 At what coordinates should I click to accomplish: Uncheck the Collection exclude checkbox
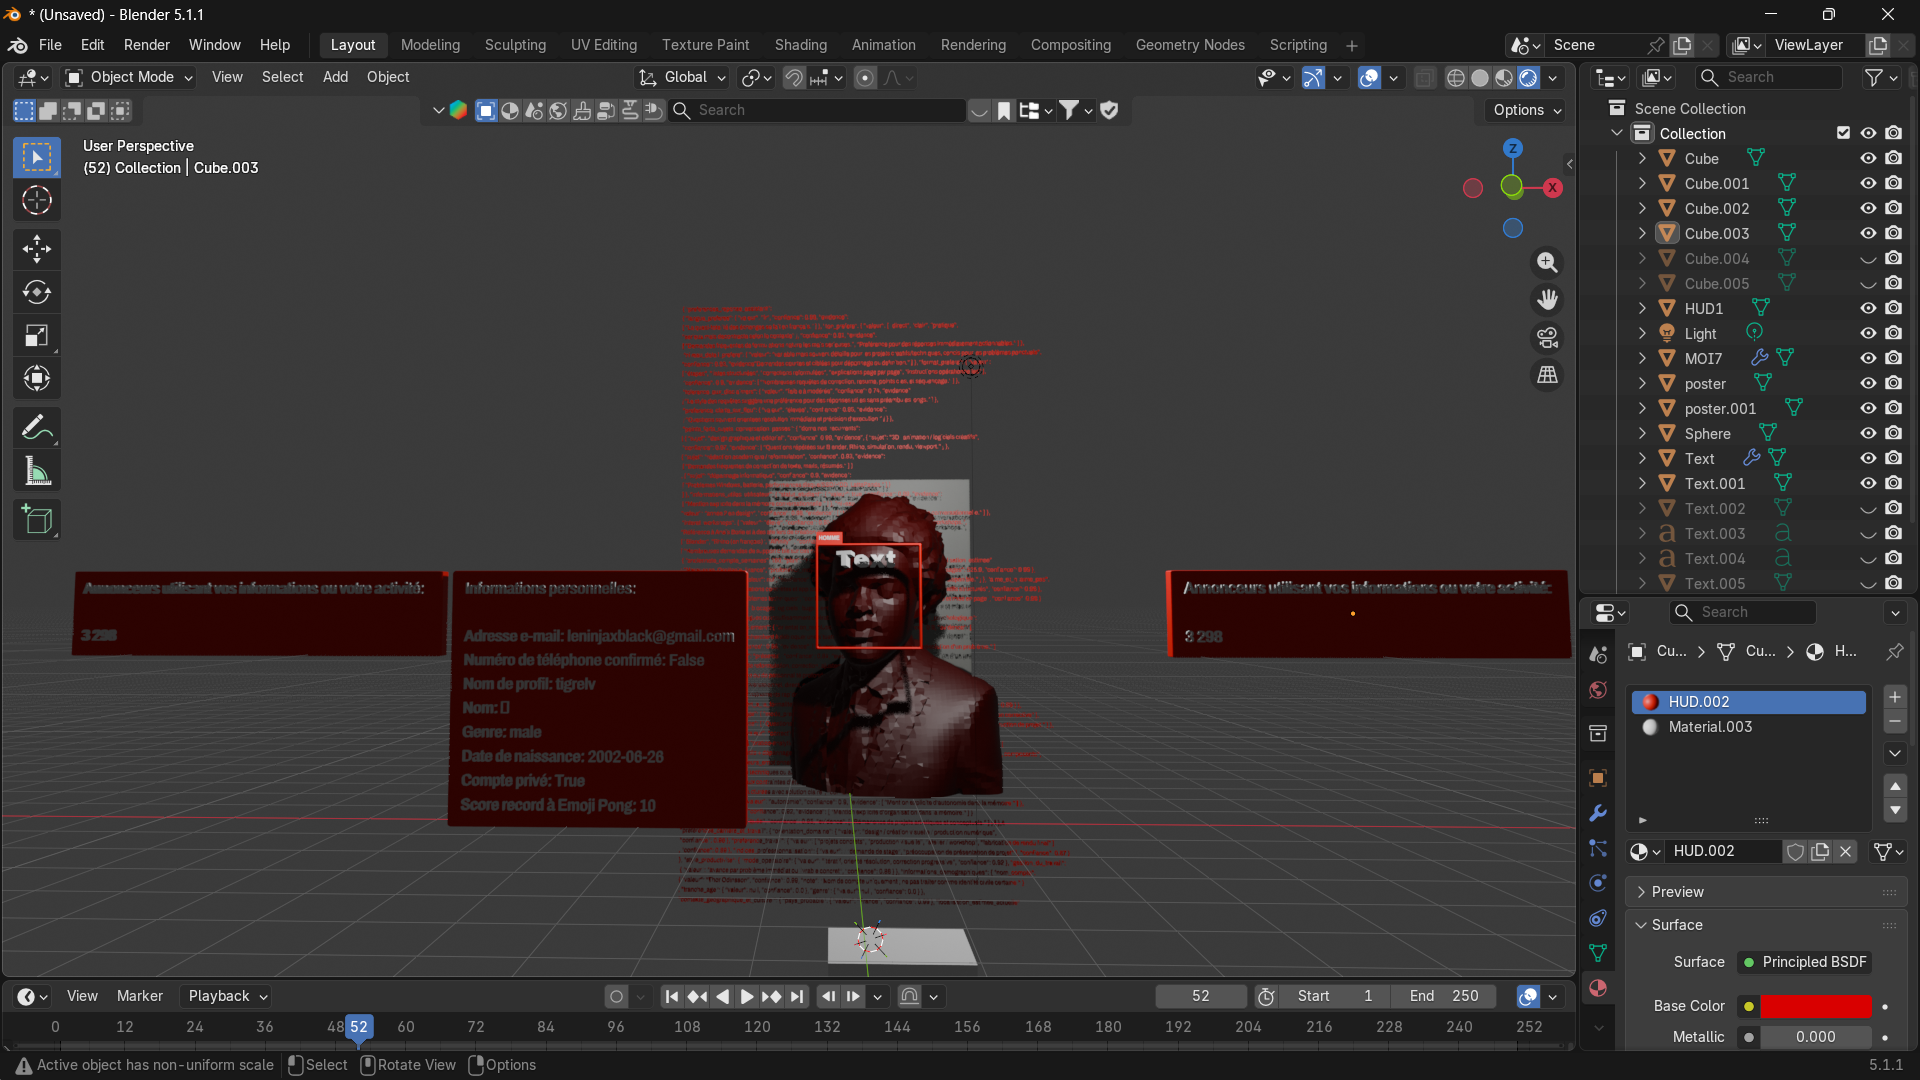pos(1843,133)
